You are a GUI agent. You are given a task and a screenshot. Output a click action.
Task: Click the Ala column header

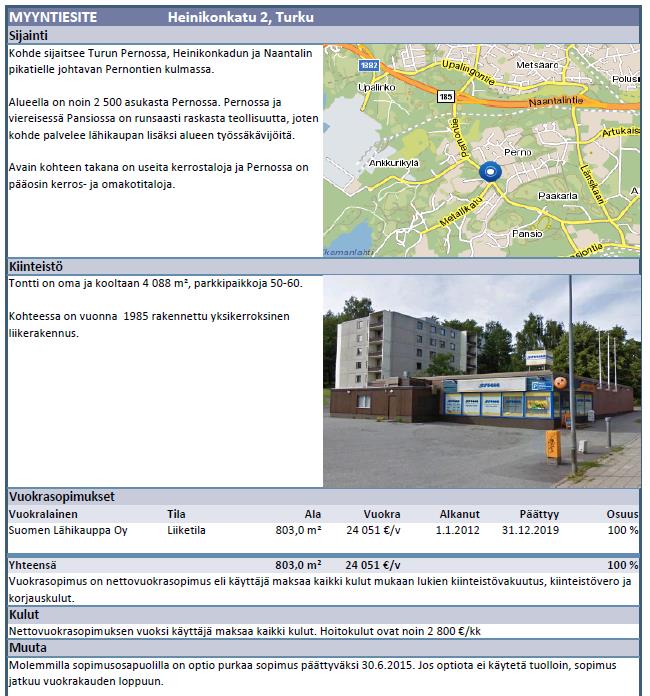tap(313, 514)
